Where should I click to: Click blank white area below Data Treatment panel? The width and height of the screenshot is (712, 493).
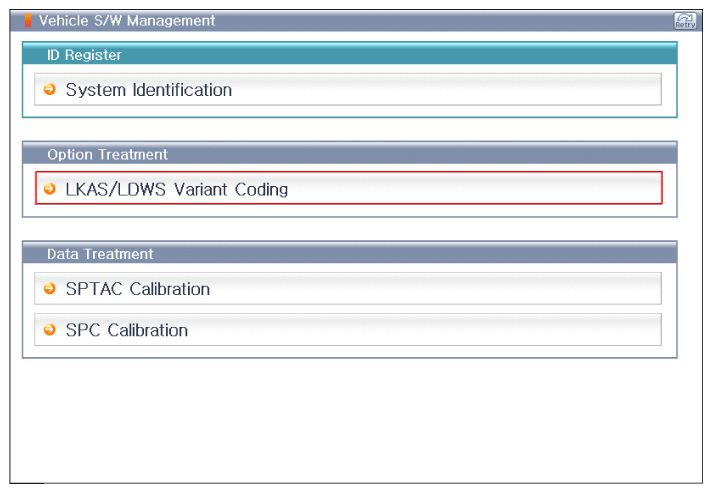[350, 420]
